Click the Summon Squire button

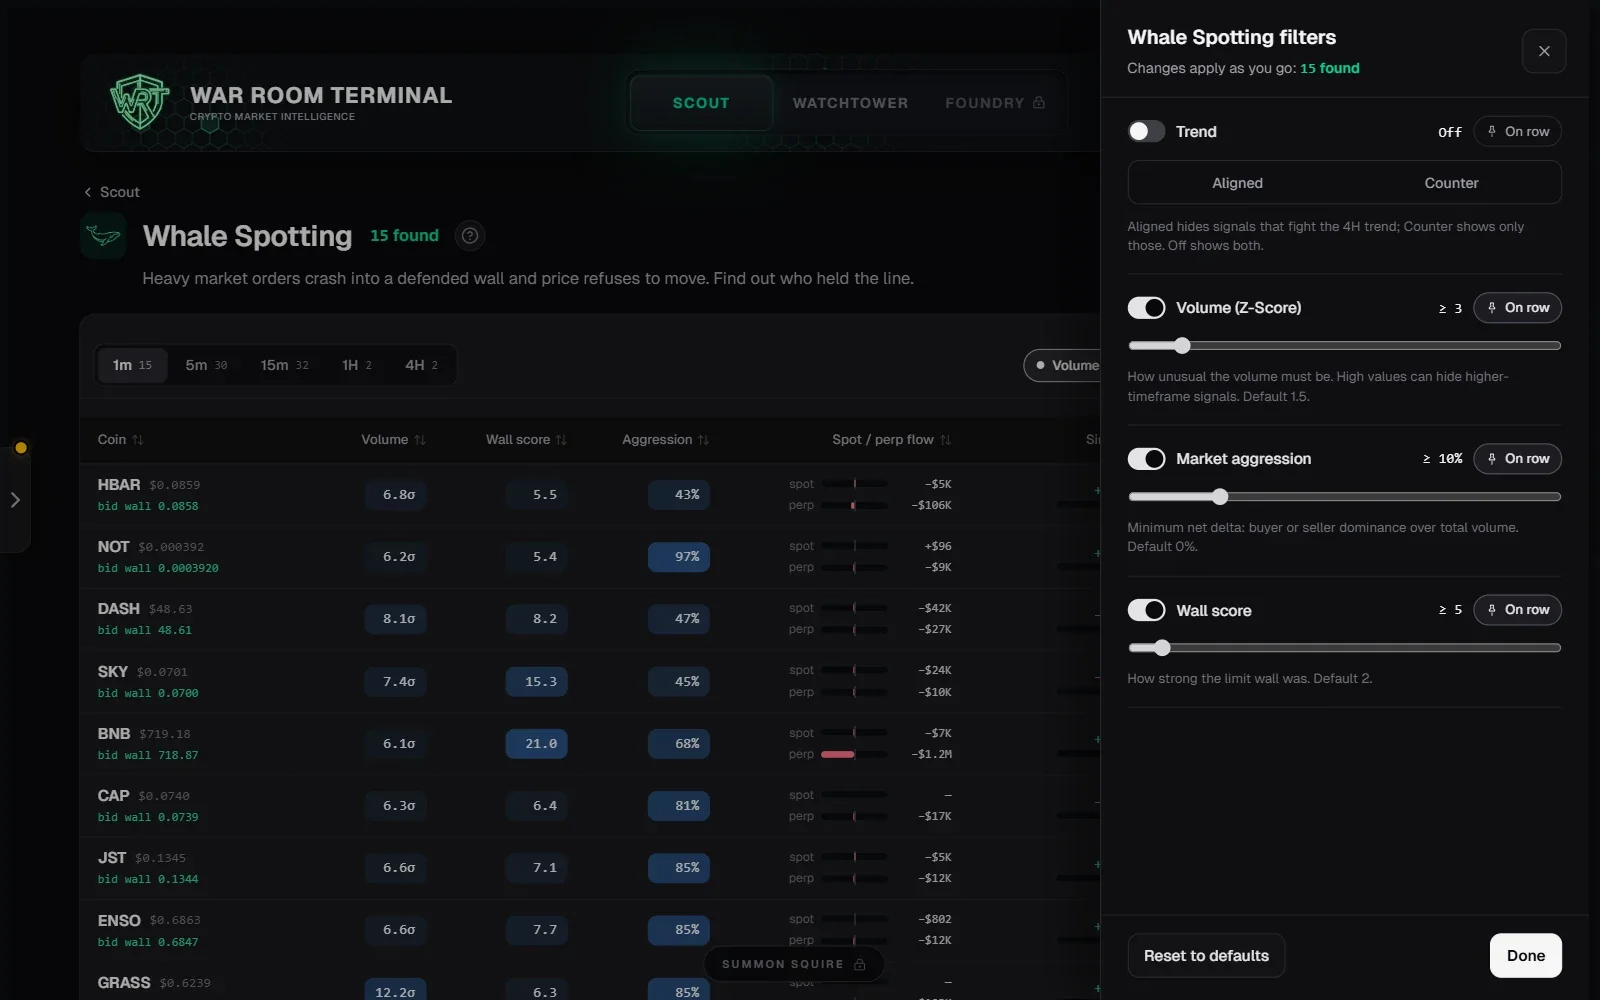(794, 964)
